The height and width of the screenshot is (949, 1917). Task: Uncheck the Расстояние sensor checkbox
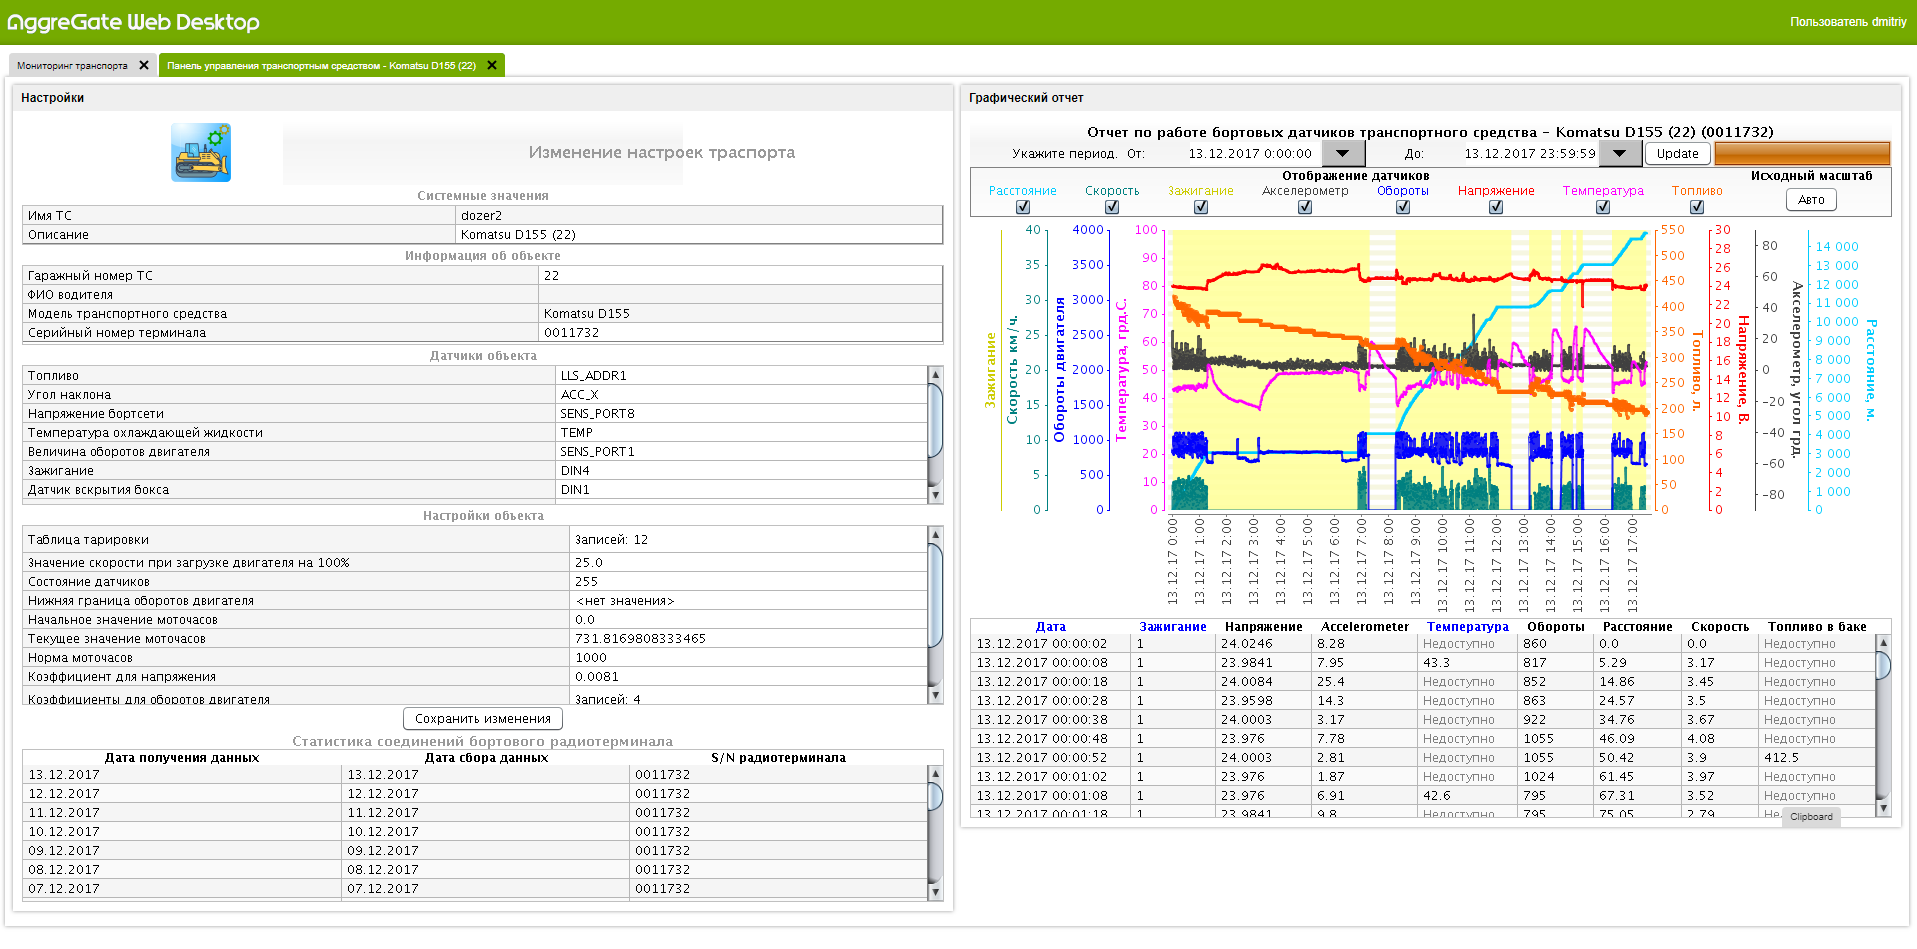pyautogui.click(x=1022, y=207)
